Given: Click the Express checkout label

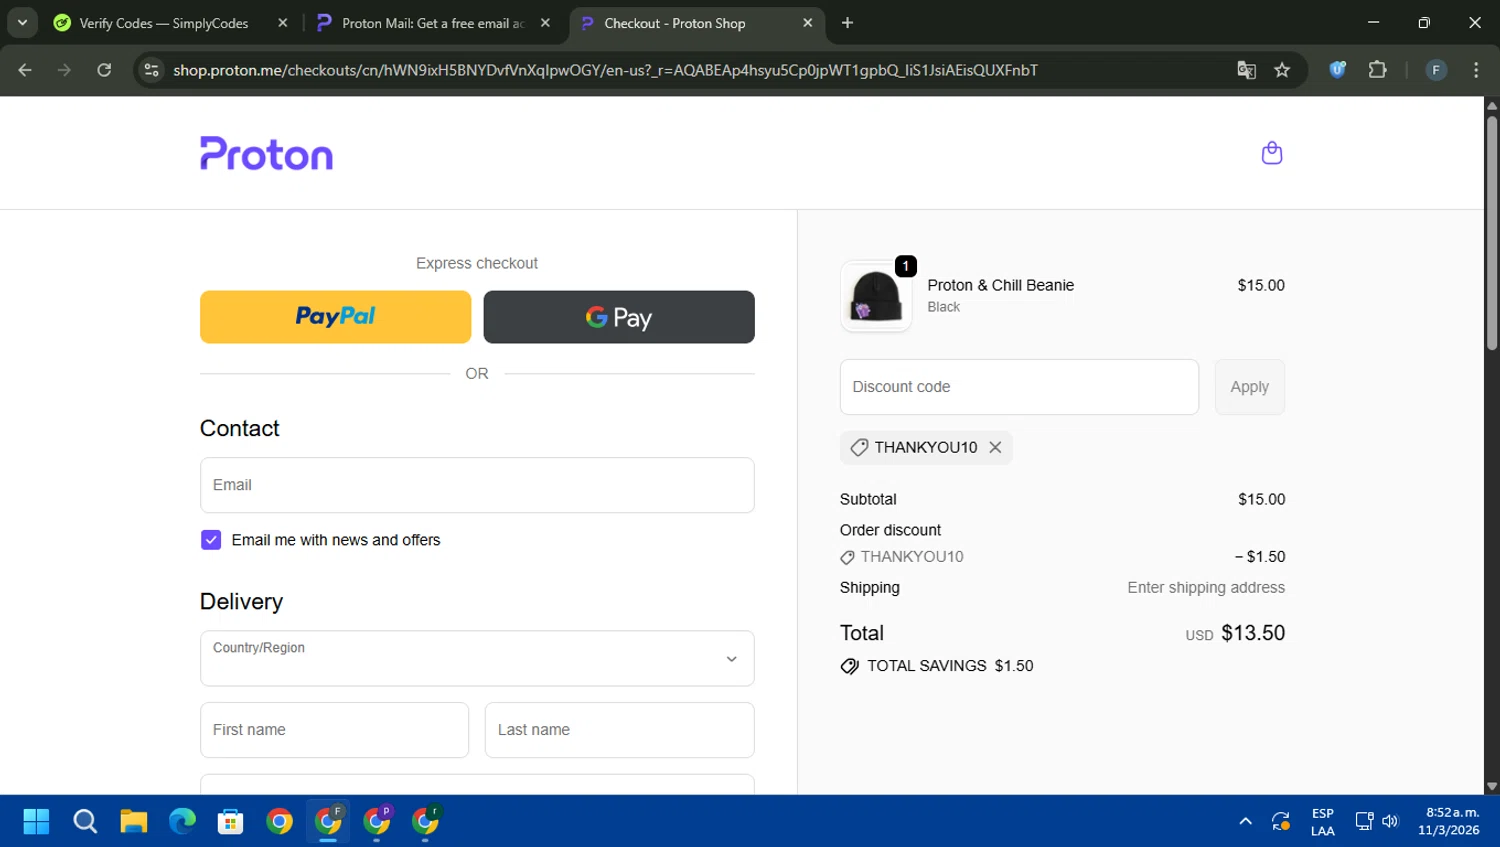Looking at the screenshot, I should 477,263.
